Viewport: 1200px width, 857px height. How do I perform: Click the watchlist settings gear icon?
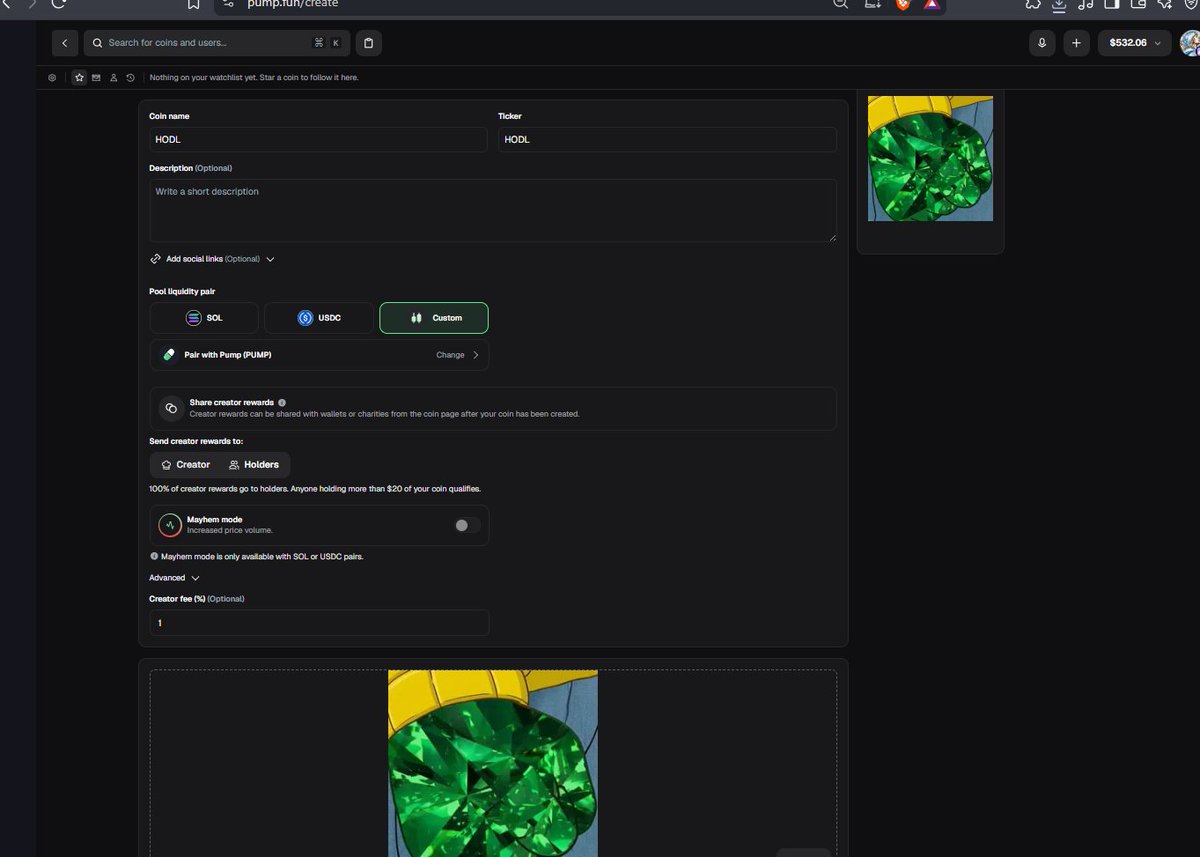click(x=52, y=77)
